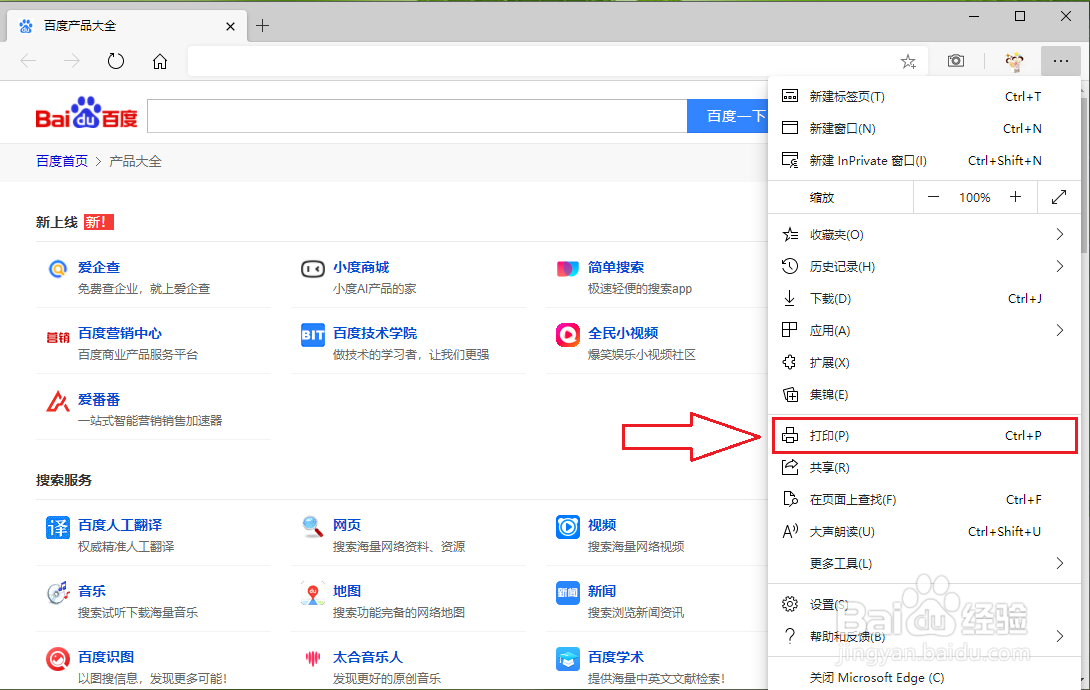Select 新建 InPrivate 窗口(I) menu item

(x=924, y=161)
